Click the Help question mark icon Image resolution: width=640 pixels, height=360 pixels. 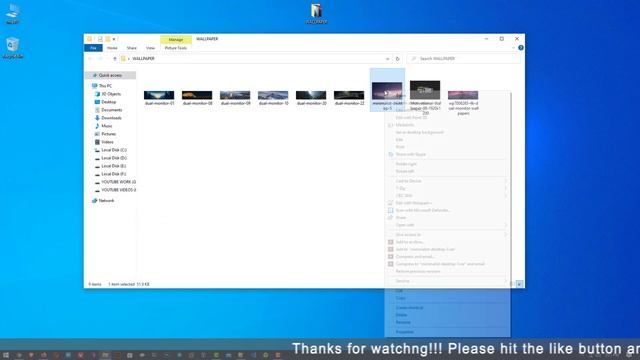(x=521, y=48)
